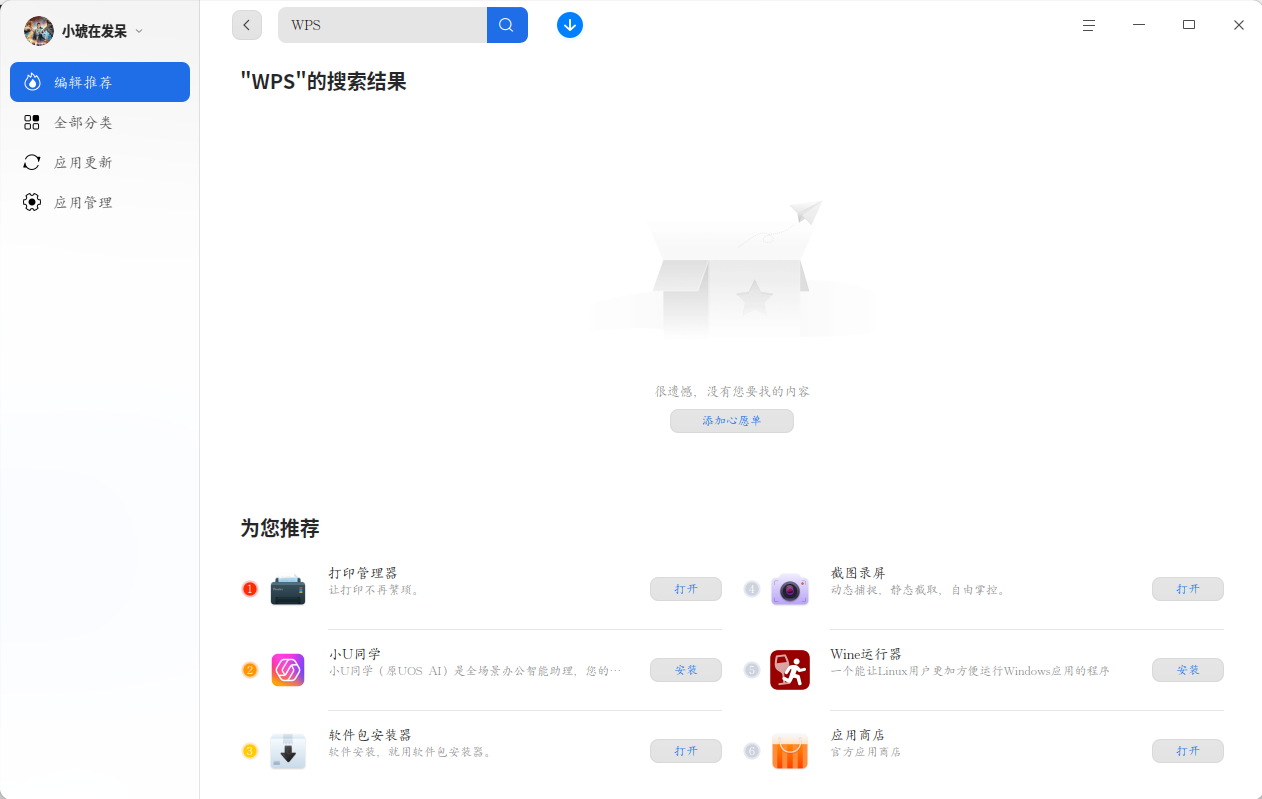Viewport: 1262px width, 799px height.
Task: Click the 小U同学（原UOS AI） description
Action: 475,671
